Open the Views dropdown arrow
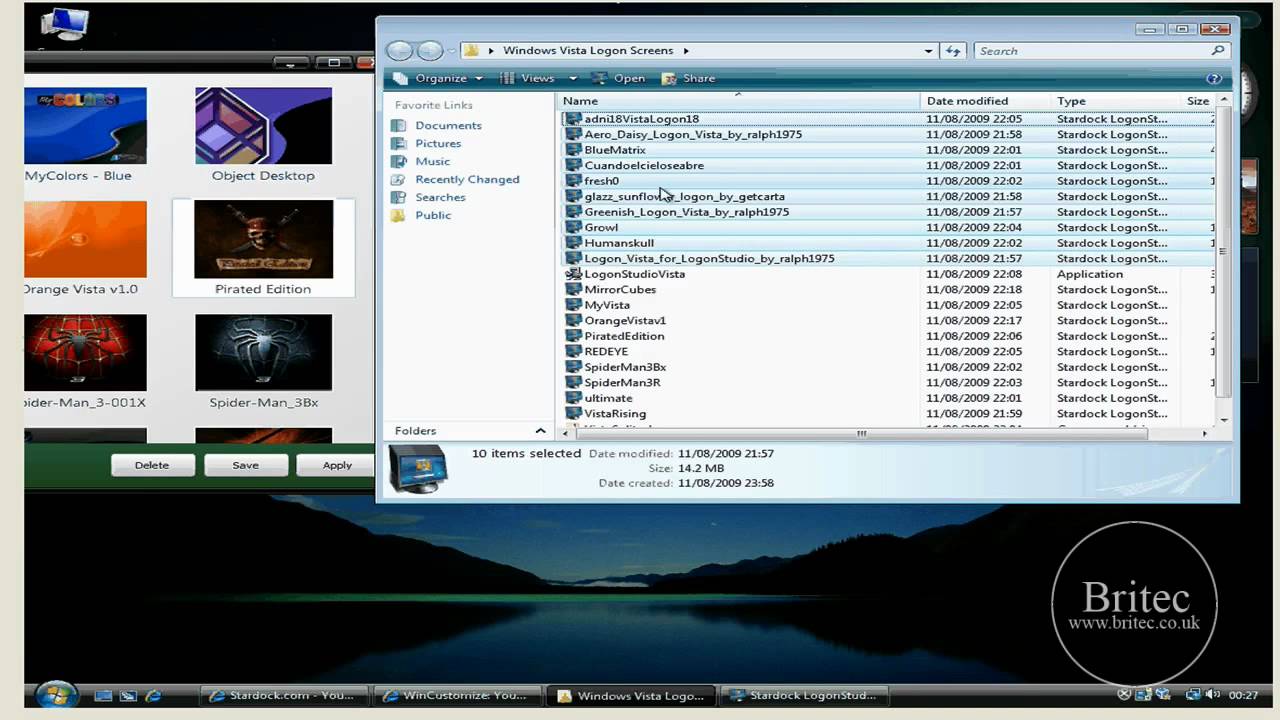The height and width of the screenshot is (720, 1280). 573,78
